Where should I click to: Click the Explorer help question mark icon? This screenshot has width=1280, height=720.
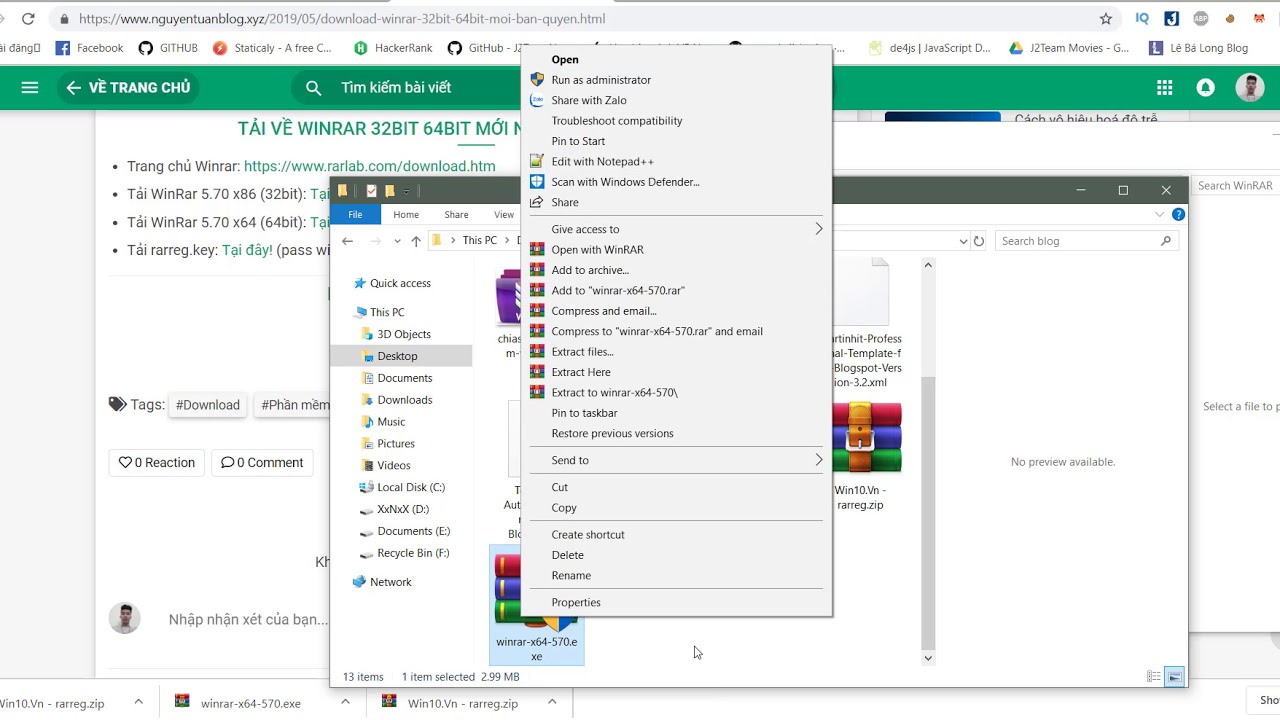[x=1178, y=214]
